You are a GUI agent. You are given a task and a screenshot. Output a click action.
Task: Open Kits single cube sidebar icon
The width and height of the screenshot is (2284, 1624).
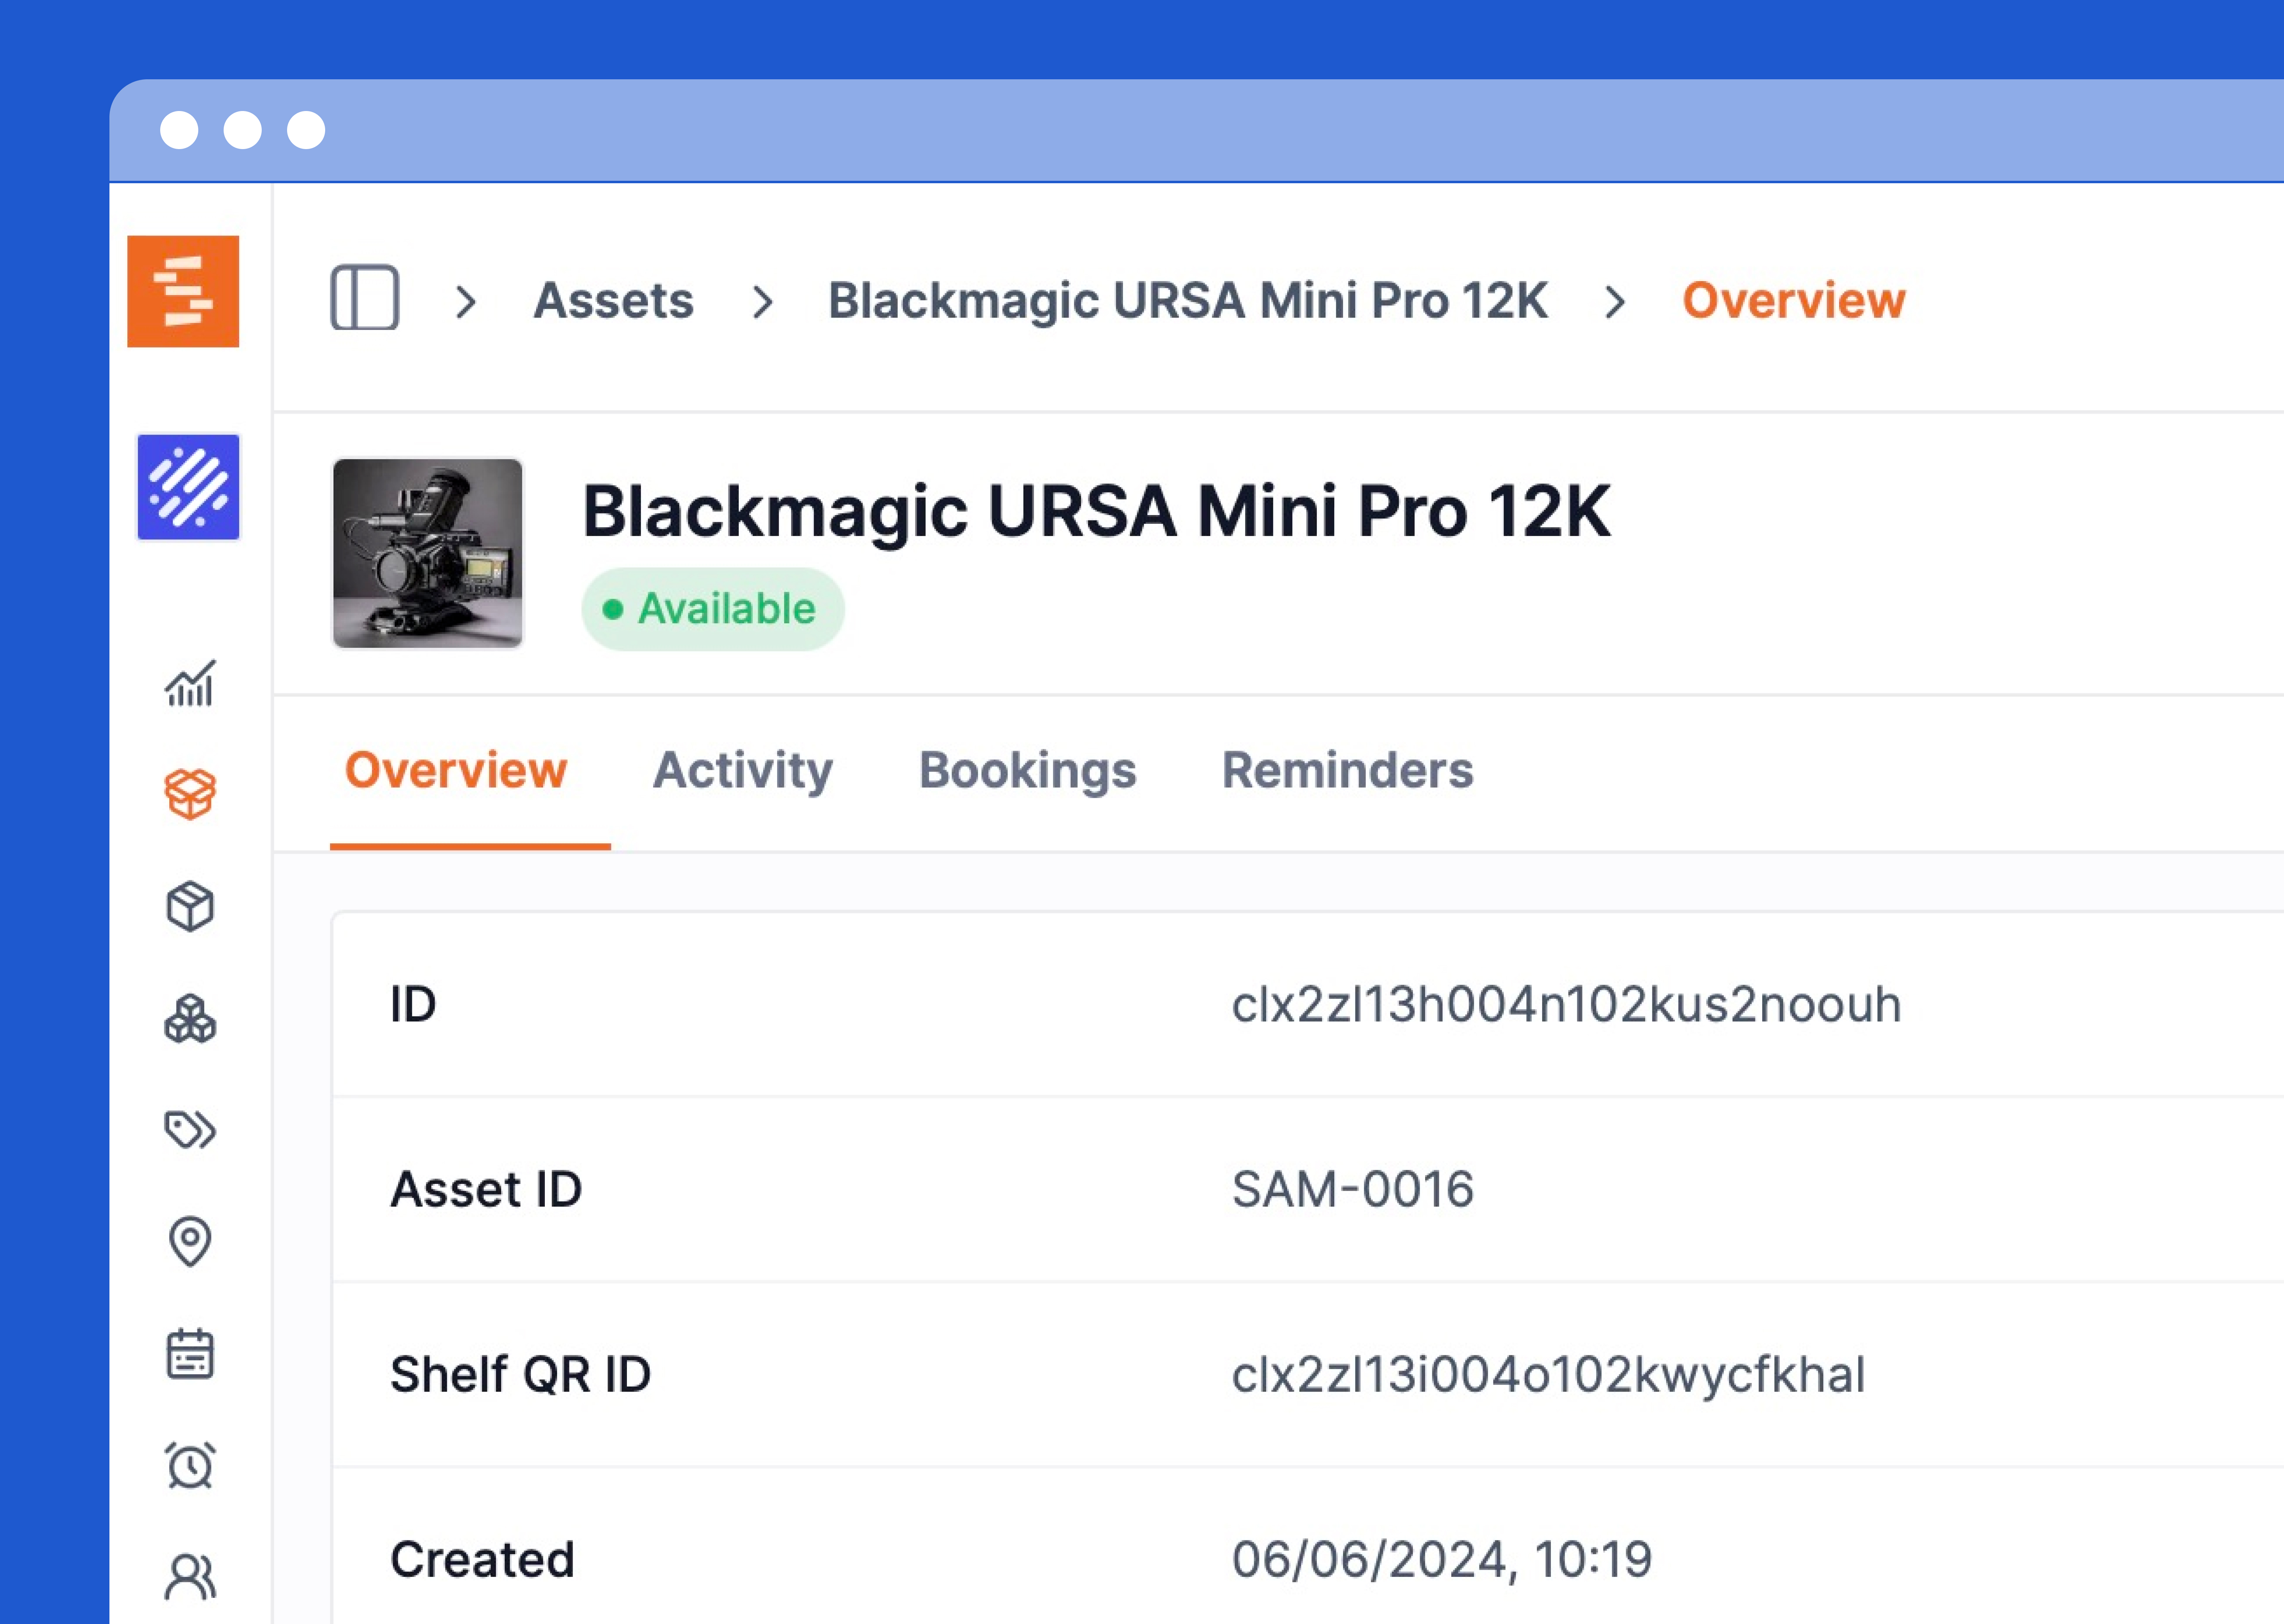point(189,906)
